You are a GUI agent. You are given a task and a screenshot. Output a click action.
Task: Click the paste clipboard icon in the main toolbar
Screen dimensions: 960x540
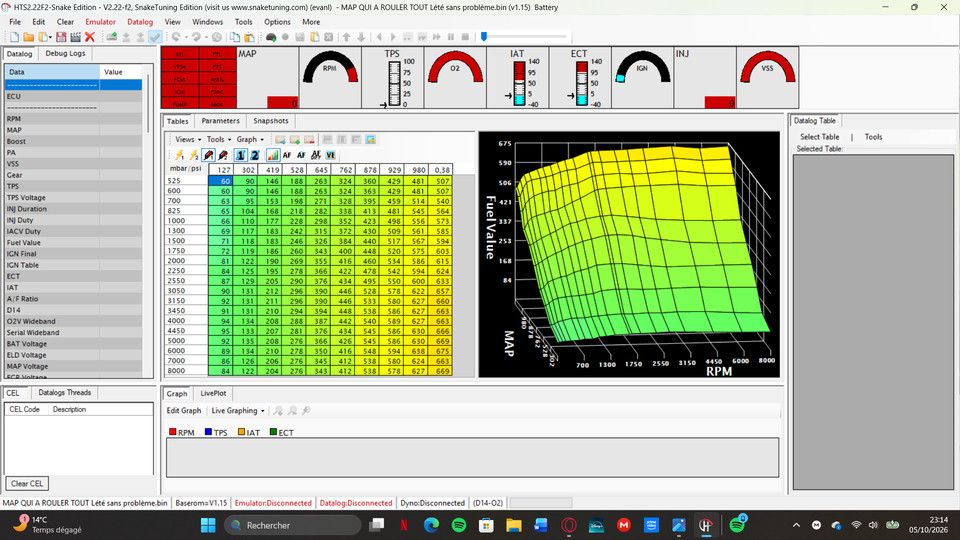249,37
